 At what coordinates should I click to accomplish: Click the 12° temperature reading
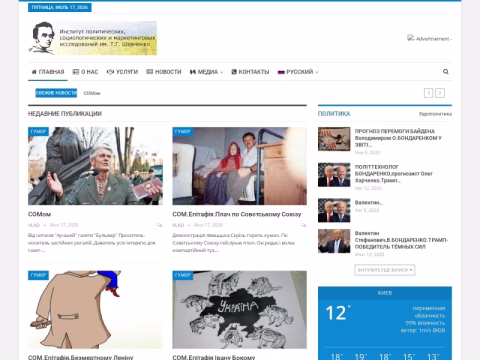coord(338,313)
